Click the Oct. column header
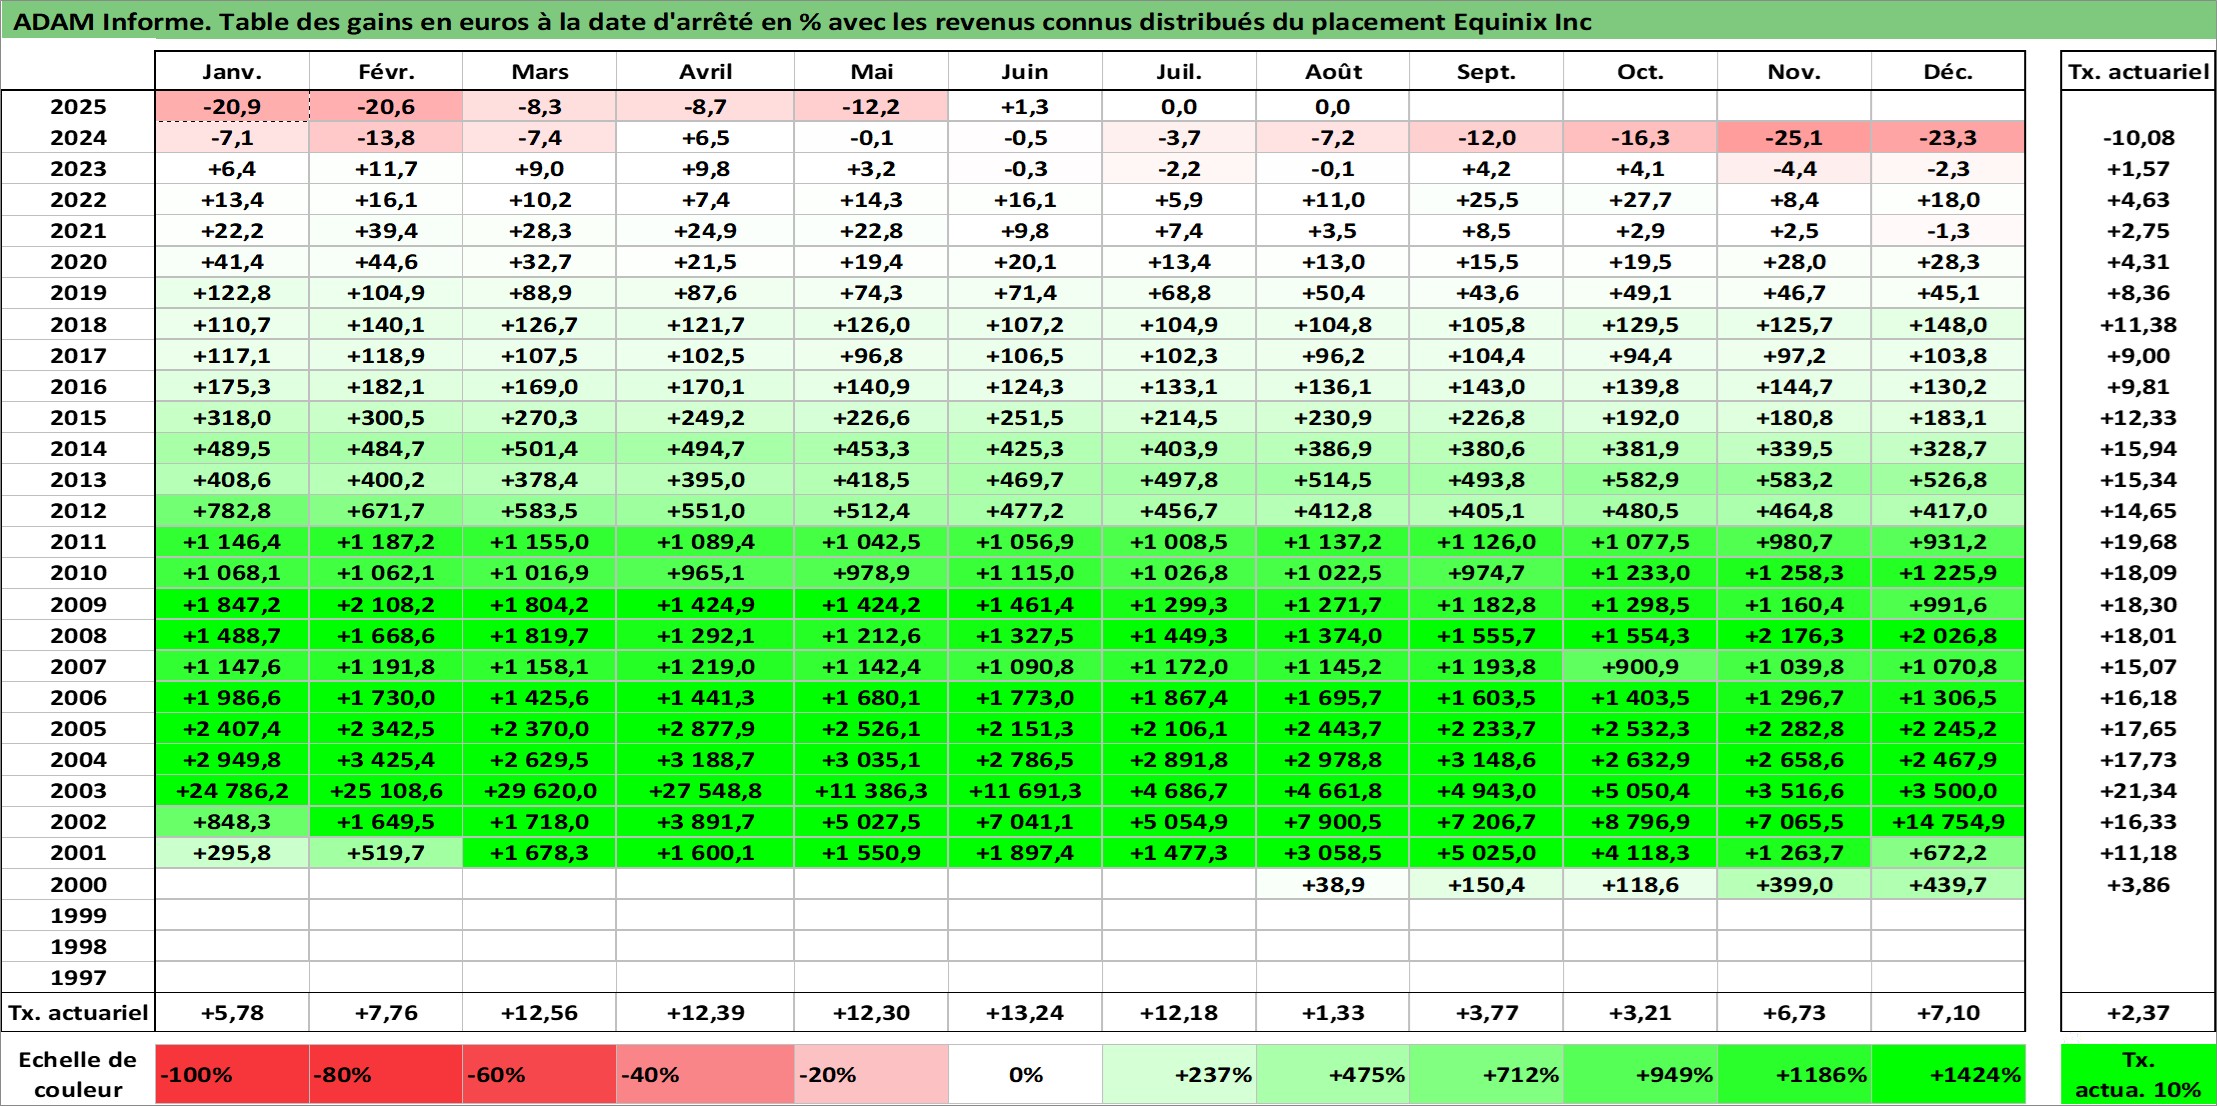Screen dimensions: 2217x1106 (x=1641, y=71)
